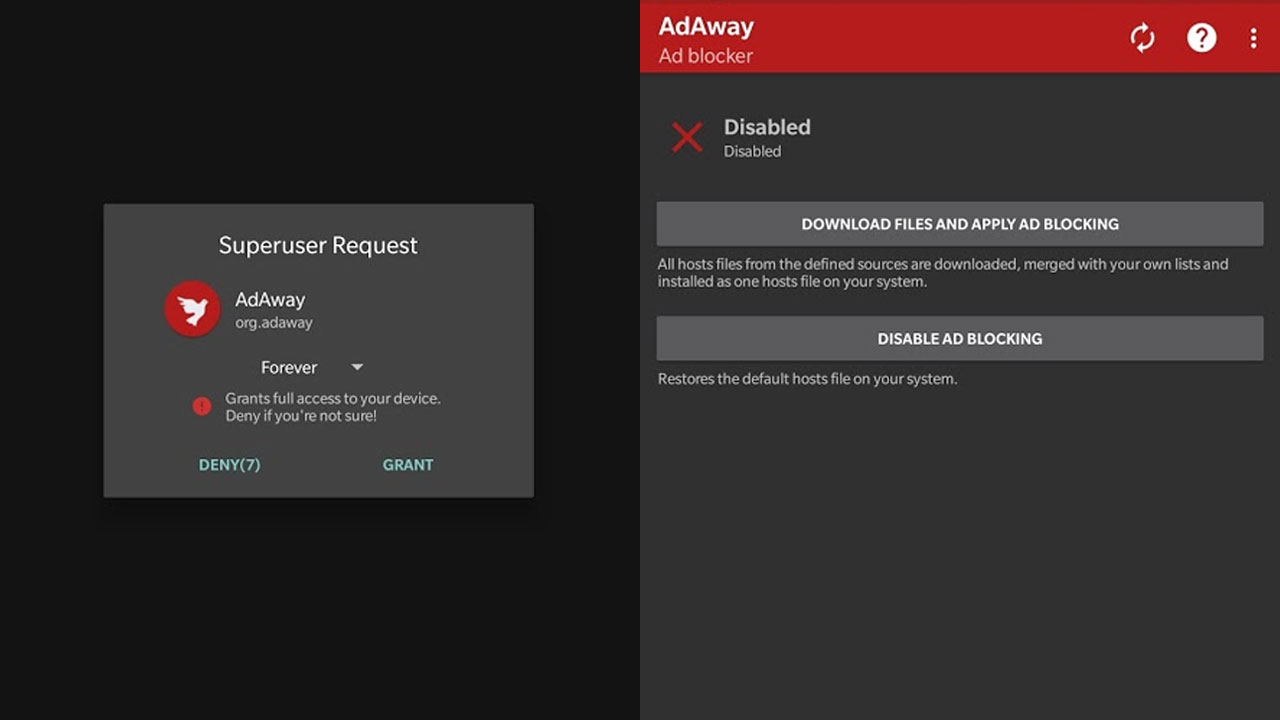Expand the Forever duration dropdown
The width and height of the screenshot is (1280, 720).
click(313, 367)
